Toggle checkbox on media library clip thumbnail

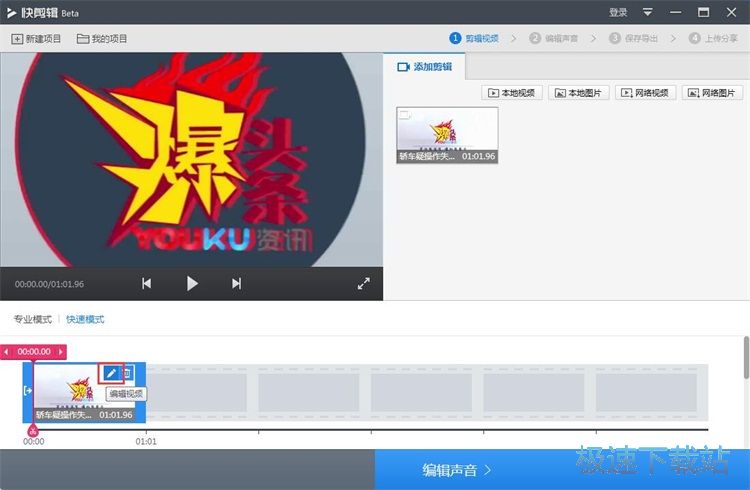click(405, 115)
